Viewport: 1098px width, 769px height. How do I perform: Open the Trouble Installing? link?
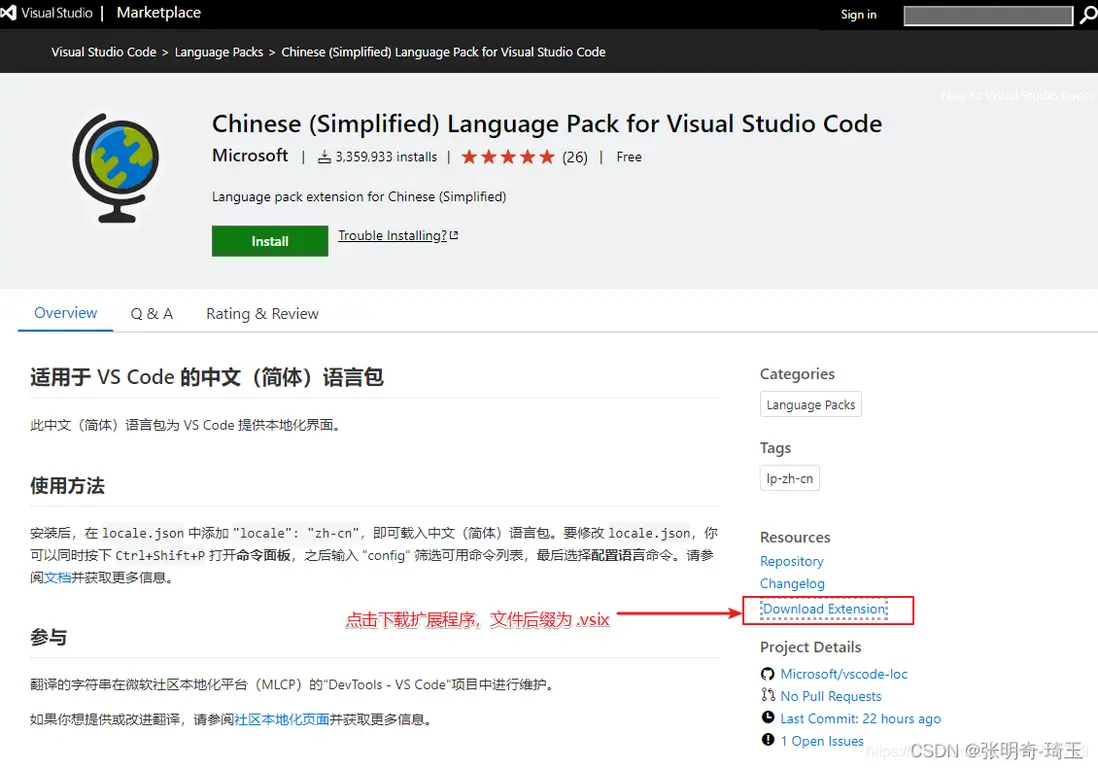click(x=392, y=235)
